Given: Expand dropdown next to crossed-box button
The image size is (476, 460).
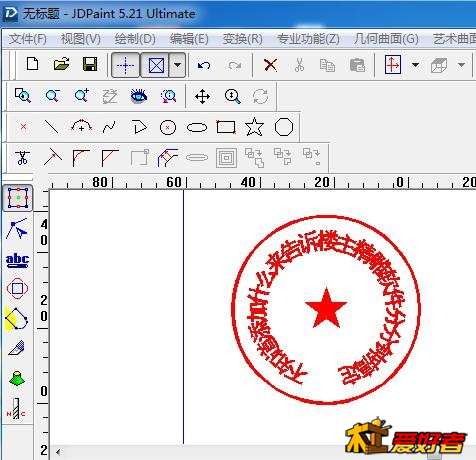Looking at the screenshot, I should [178, 65].
